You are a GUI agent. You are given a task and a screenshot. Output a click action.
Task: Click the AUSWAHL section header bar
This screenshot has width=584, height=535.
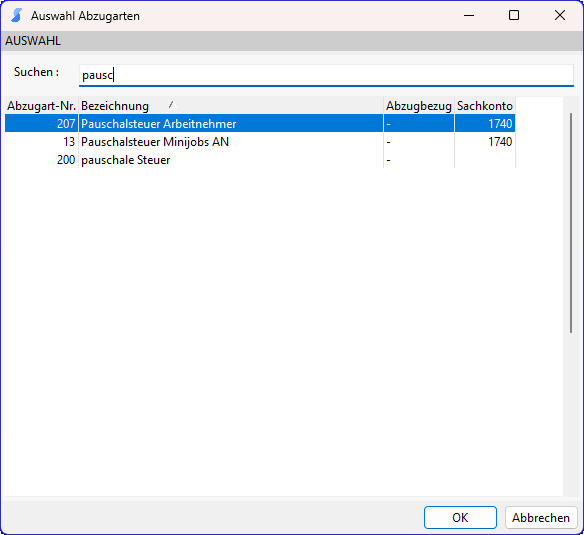(x=292, y=41)
